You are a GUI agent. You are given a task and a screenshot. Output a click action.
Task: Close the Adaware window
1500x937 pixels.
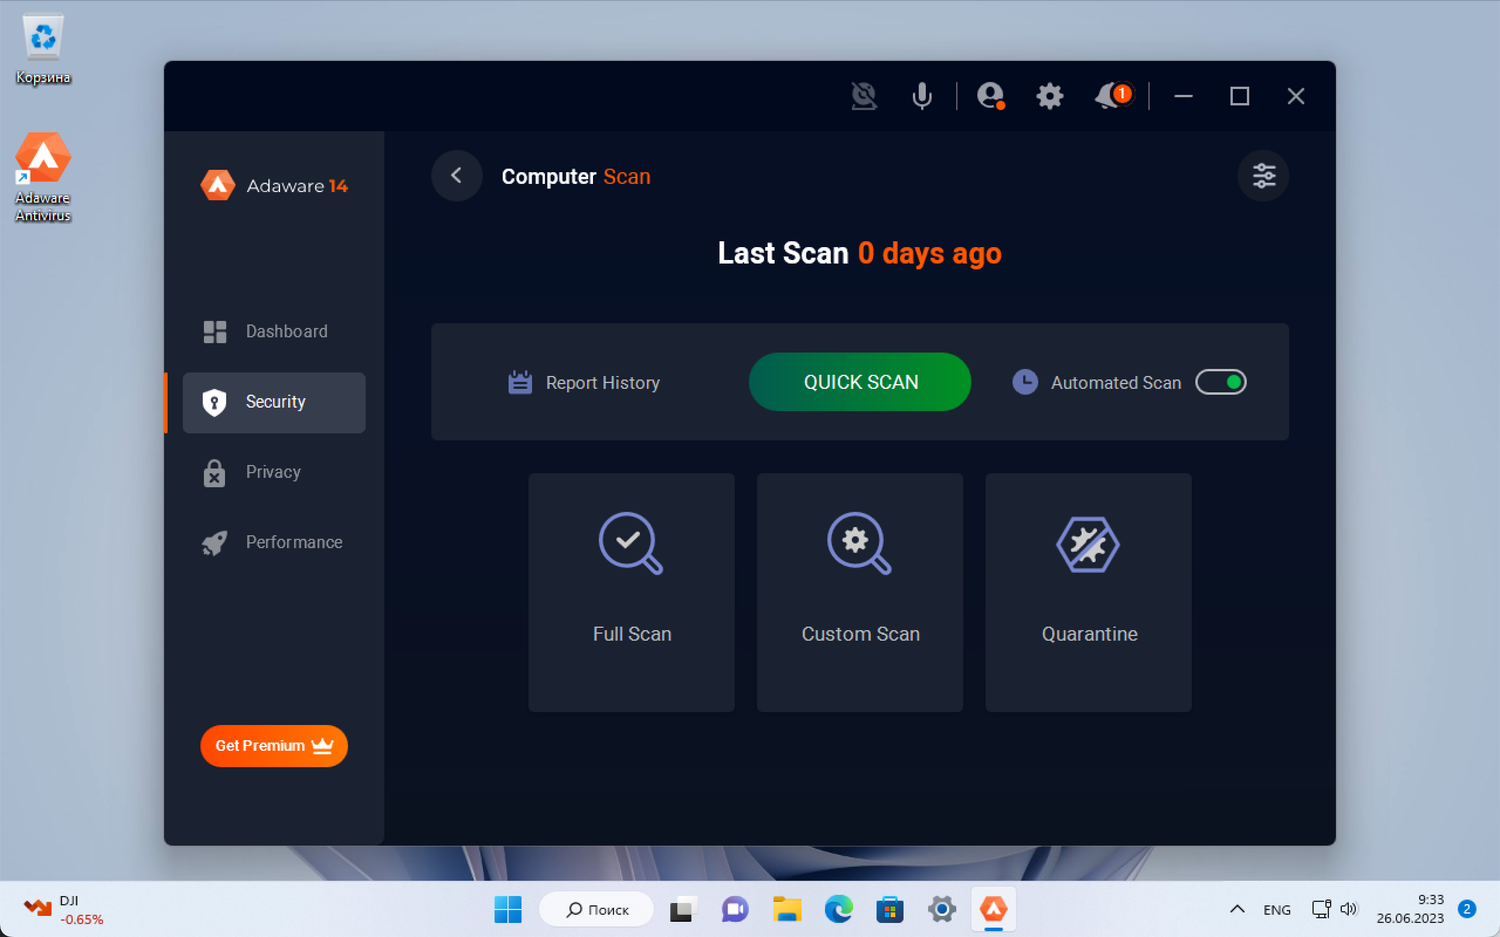tap(1296, 96)
